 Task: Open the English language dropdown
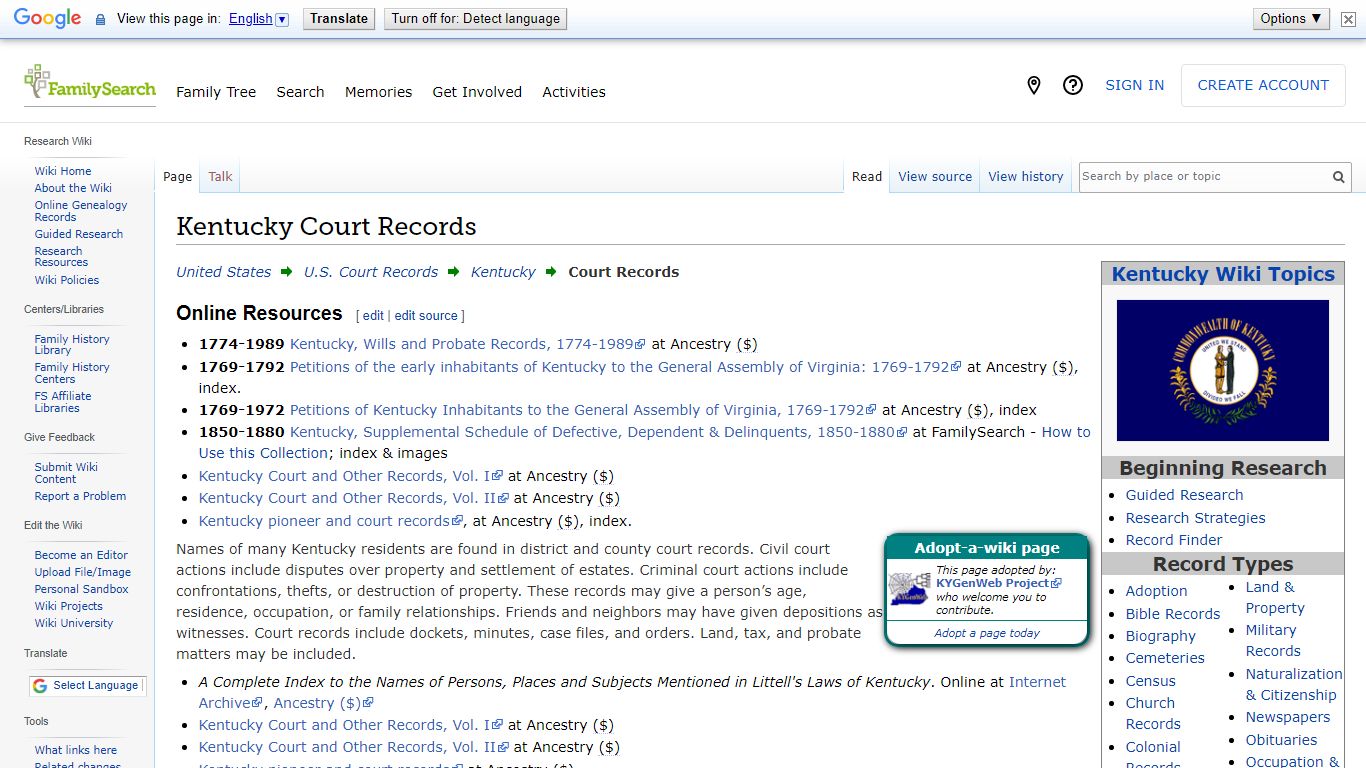point(258,19)
